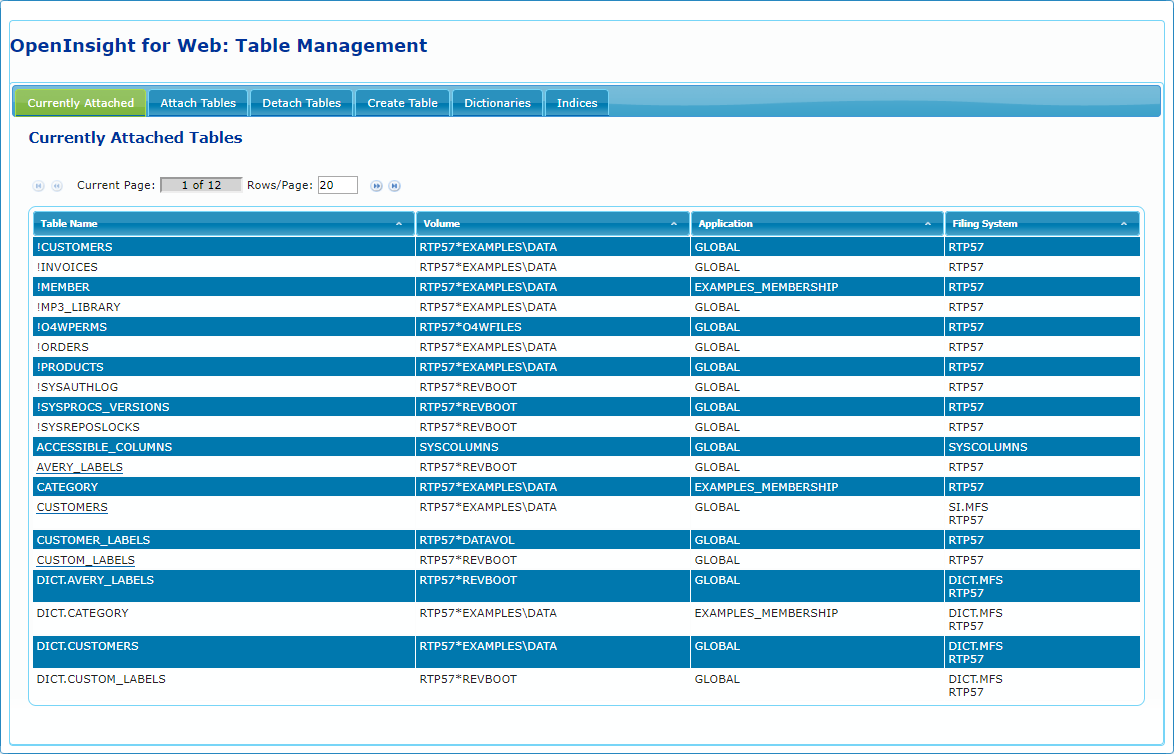
Task: Click the Application column header
Action: (x=817, y=224)
